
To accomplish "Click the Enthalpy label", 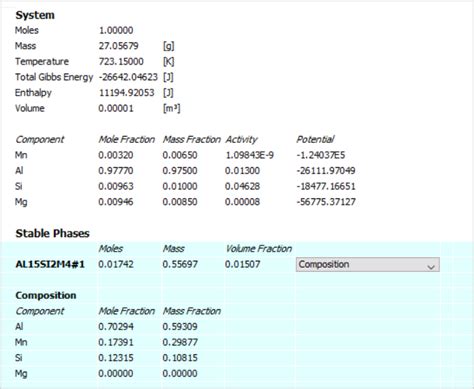I will (x=33, y=93).
